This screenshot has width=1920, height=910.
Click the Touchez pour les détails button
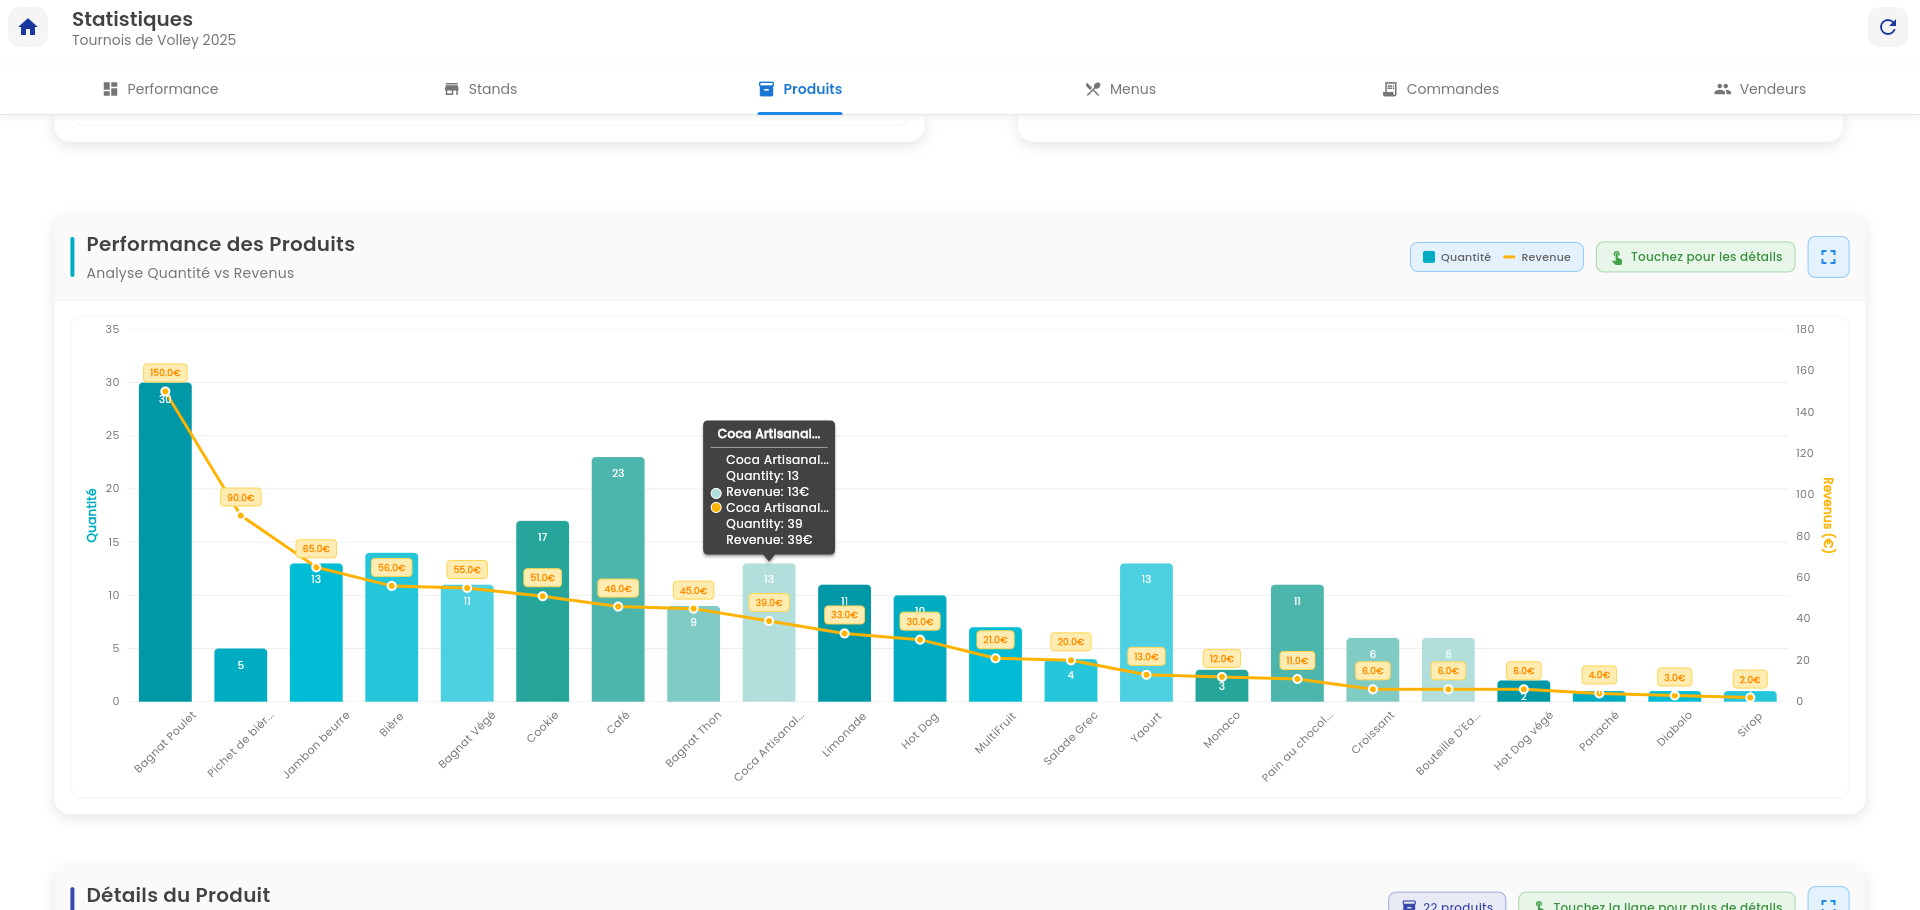coord(1695,257)
